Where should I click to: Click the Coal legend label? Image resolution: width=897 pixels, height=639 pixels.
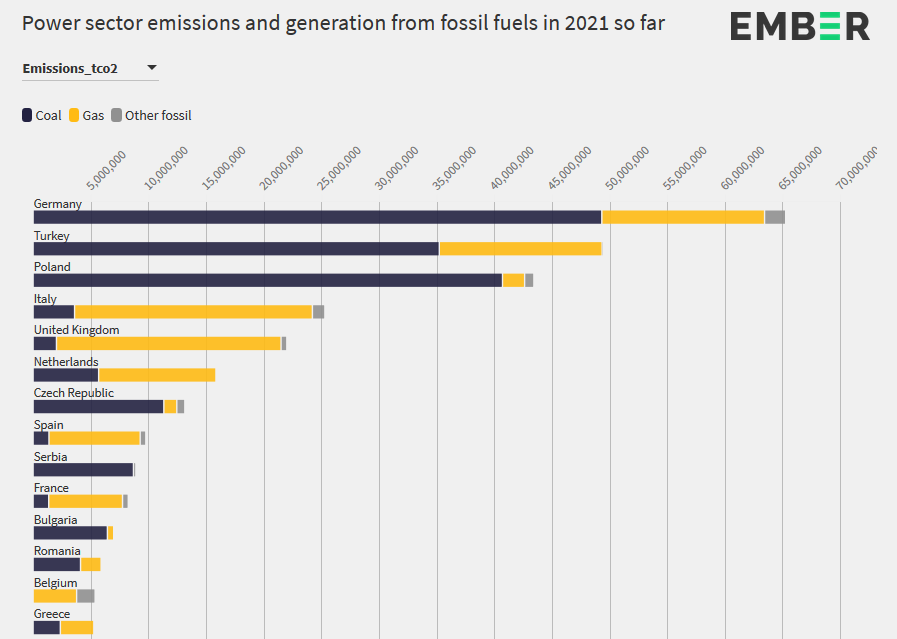[x=48, y=115]
